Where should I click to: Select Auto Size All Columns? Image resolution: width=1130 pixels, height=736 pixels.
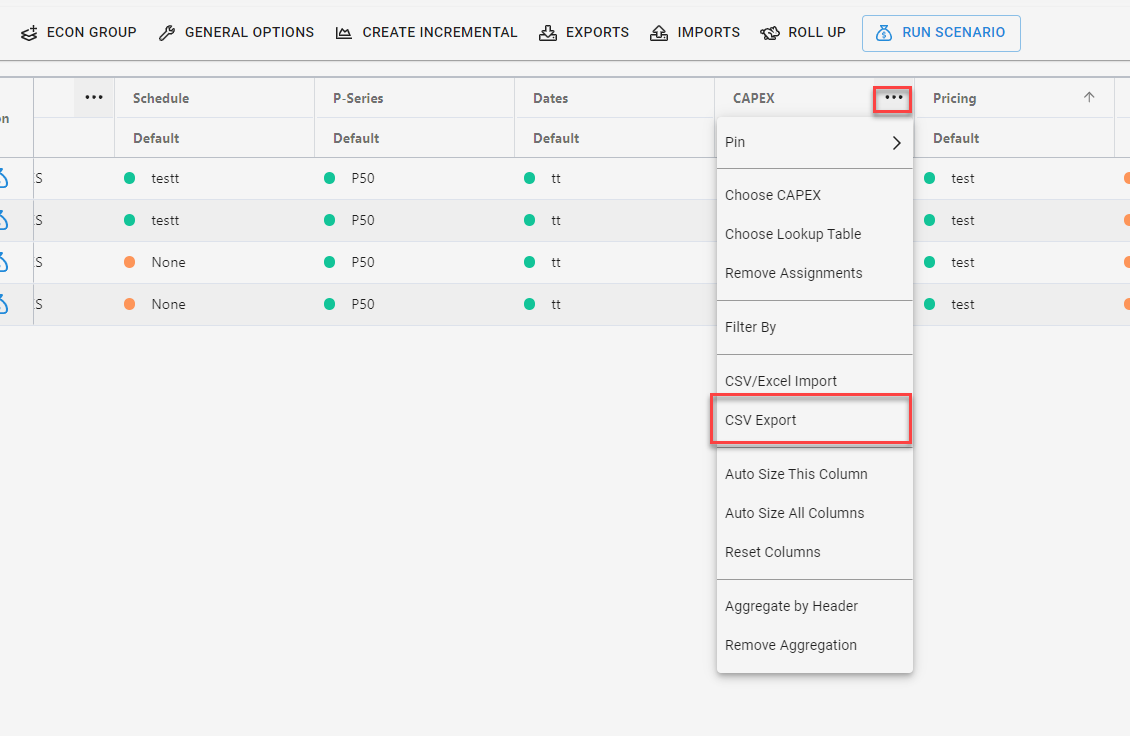(x=814, y=513)
